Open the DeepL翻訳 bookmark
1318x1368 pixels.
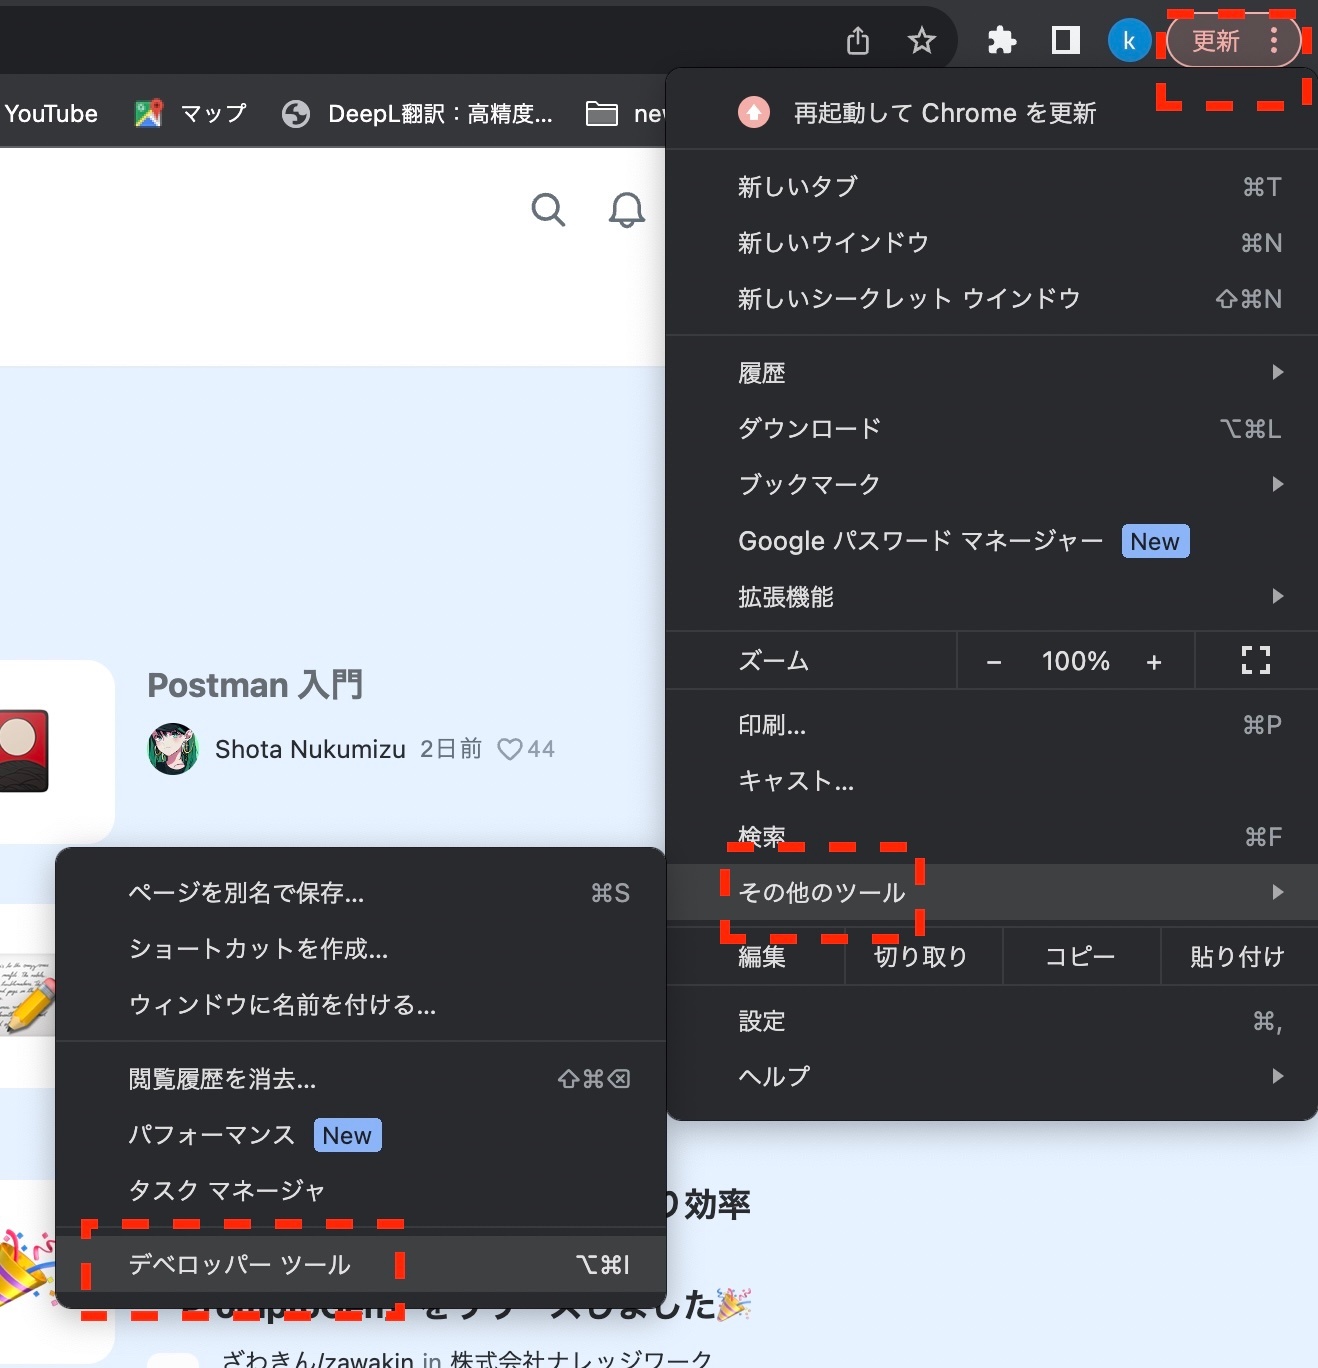pos(417,114)
